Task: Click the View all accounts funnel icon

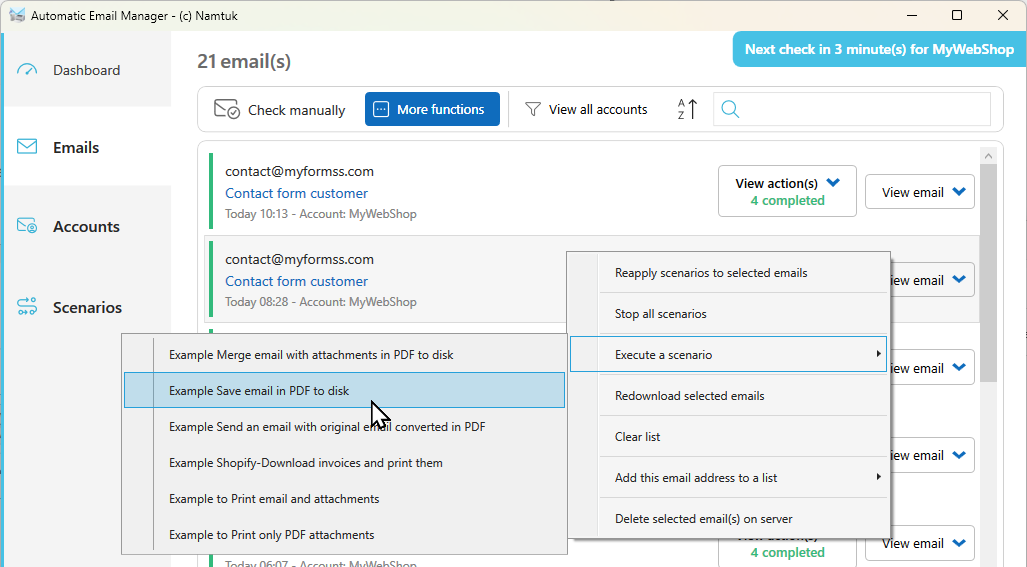Action: pyautogui.click(x=533, y=109)
